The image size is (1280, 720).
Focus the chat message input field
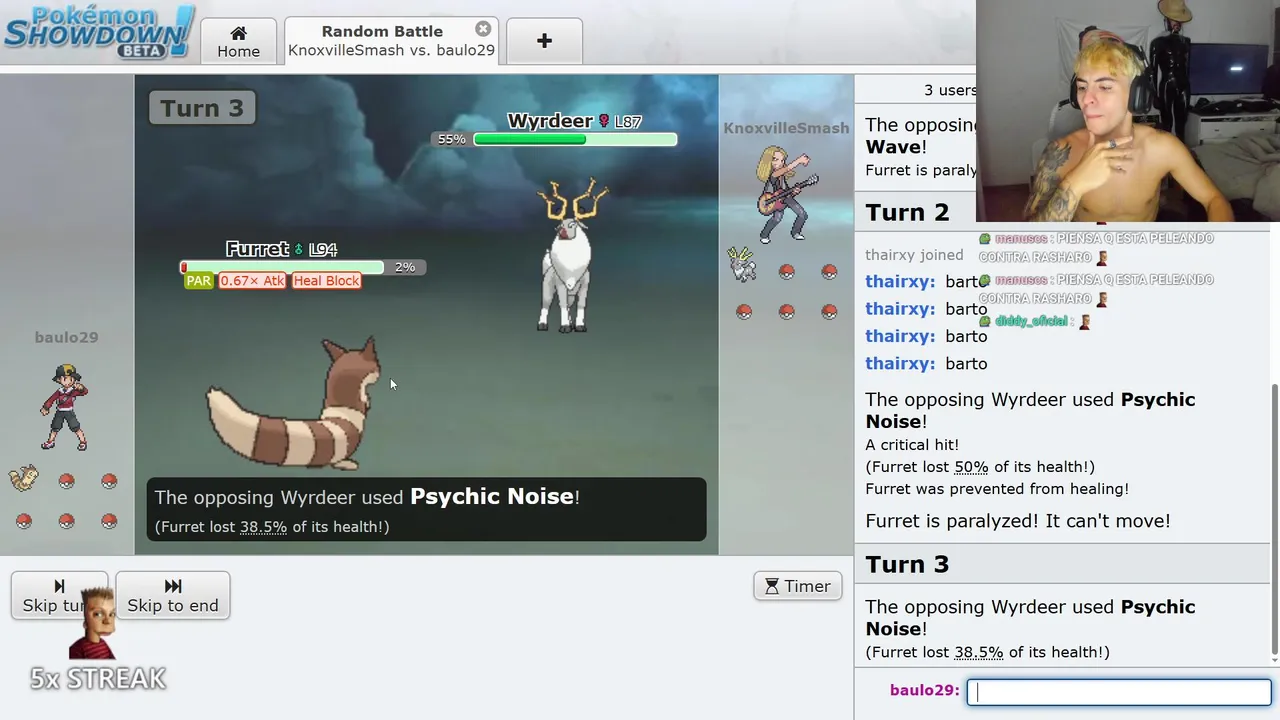[1119, 692]
